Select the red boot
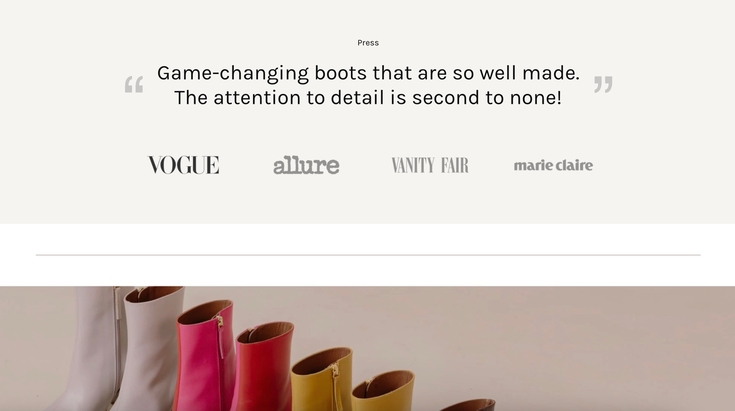Screen dimensions: 735x411 point(263,370)
